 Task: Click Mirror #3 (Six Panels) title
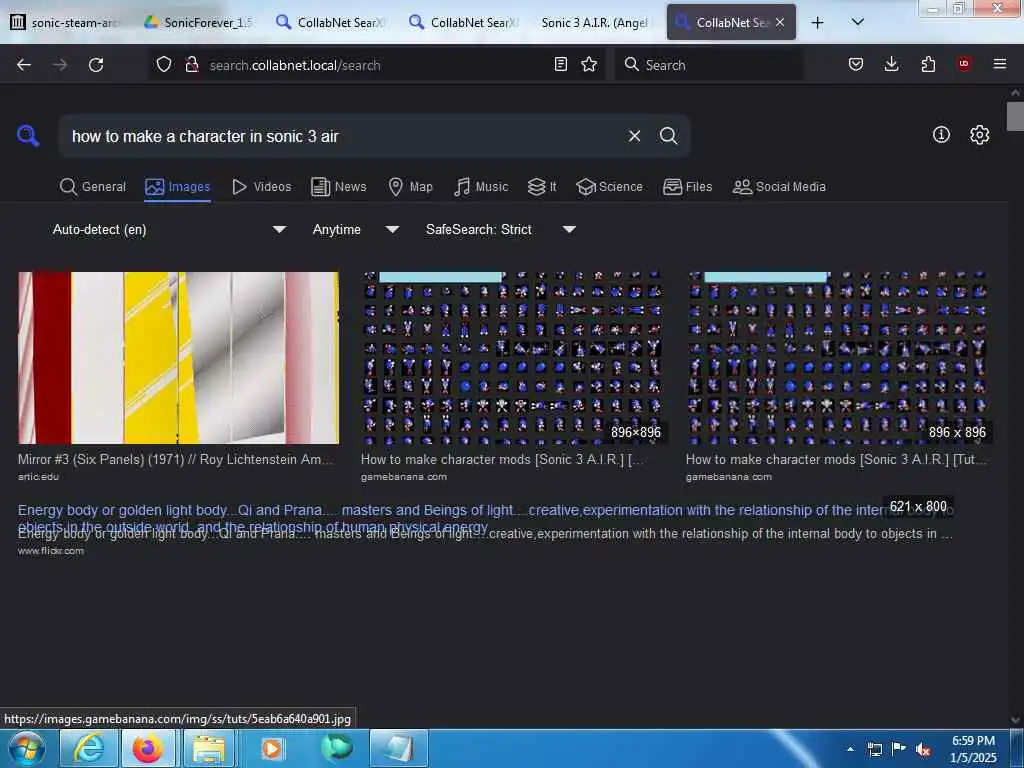[175, 460]
